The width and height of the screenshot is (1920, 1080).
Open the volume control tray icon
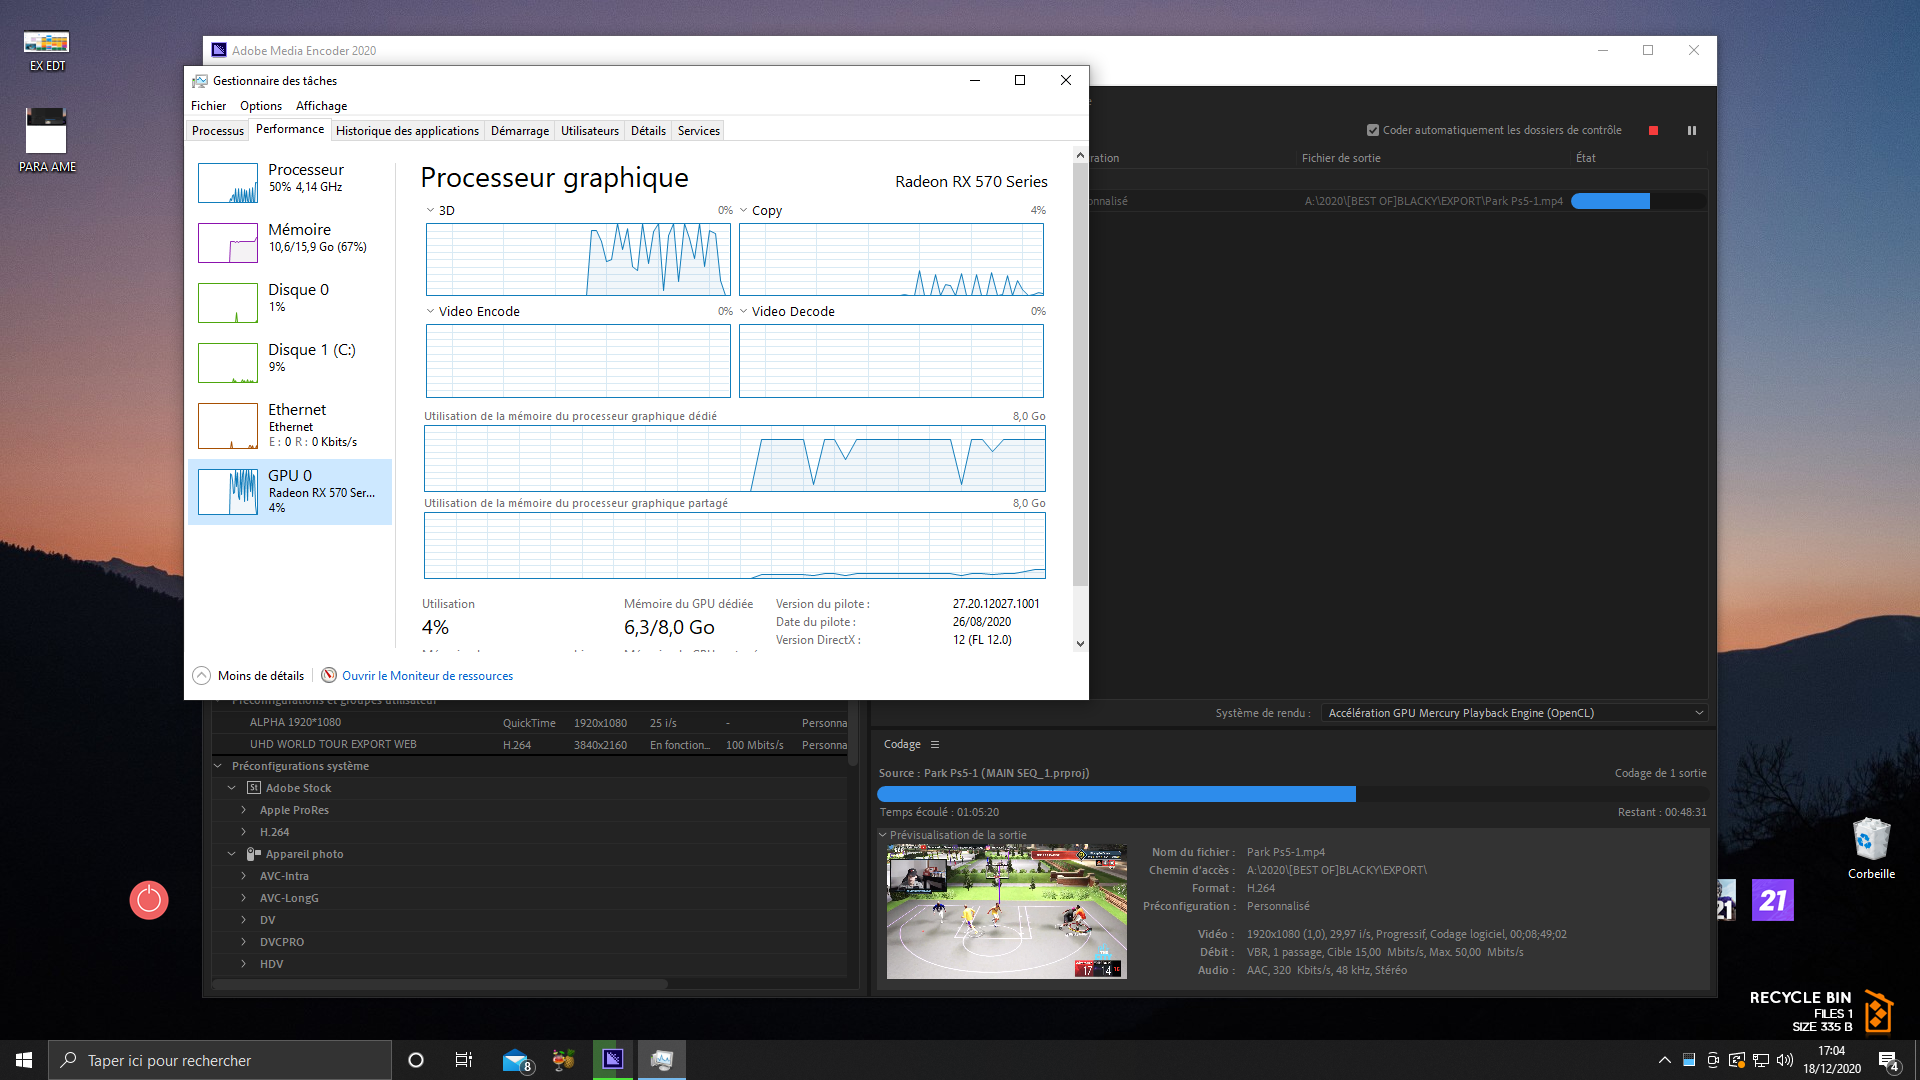1785,1060
